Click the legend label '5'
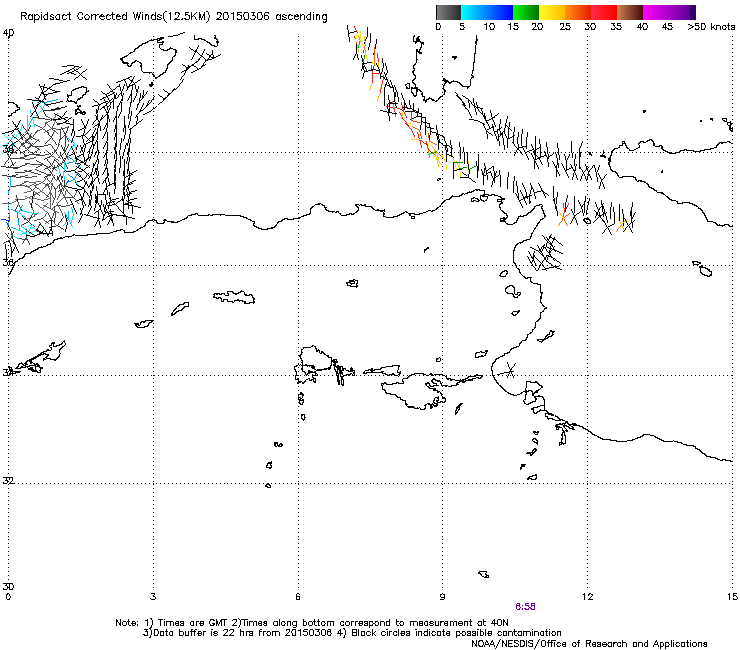 click(x=462, y=27)
